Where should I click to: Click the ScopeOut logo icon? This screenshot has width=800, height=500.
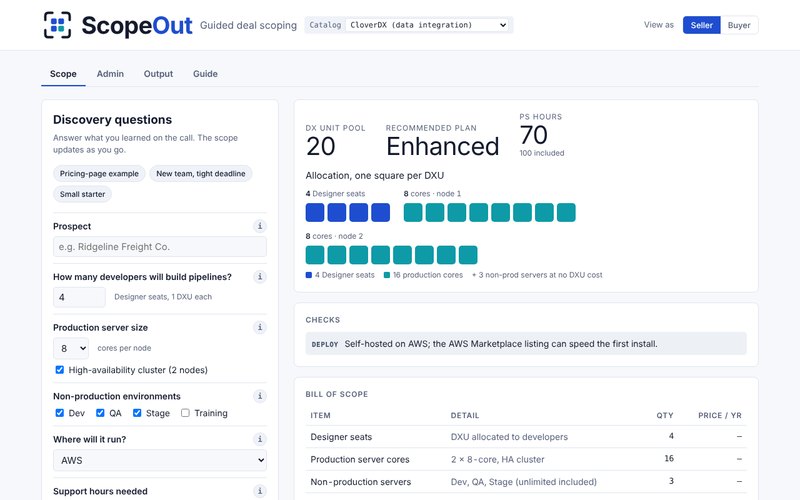point(57,25)
